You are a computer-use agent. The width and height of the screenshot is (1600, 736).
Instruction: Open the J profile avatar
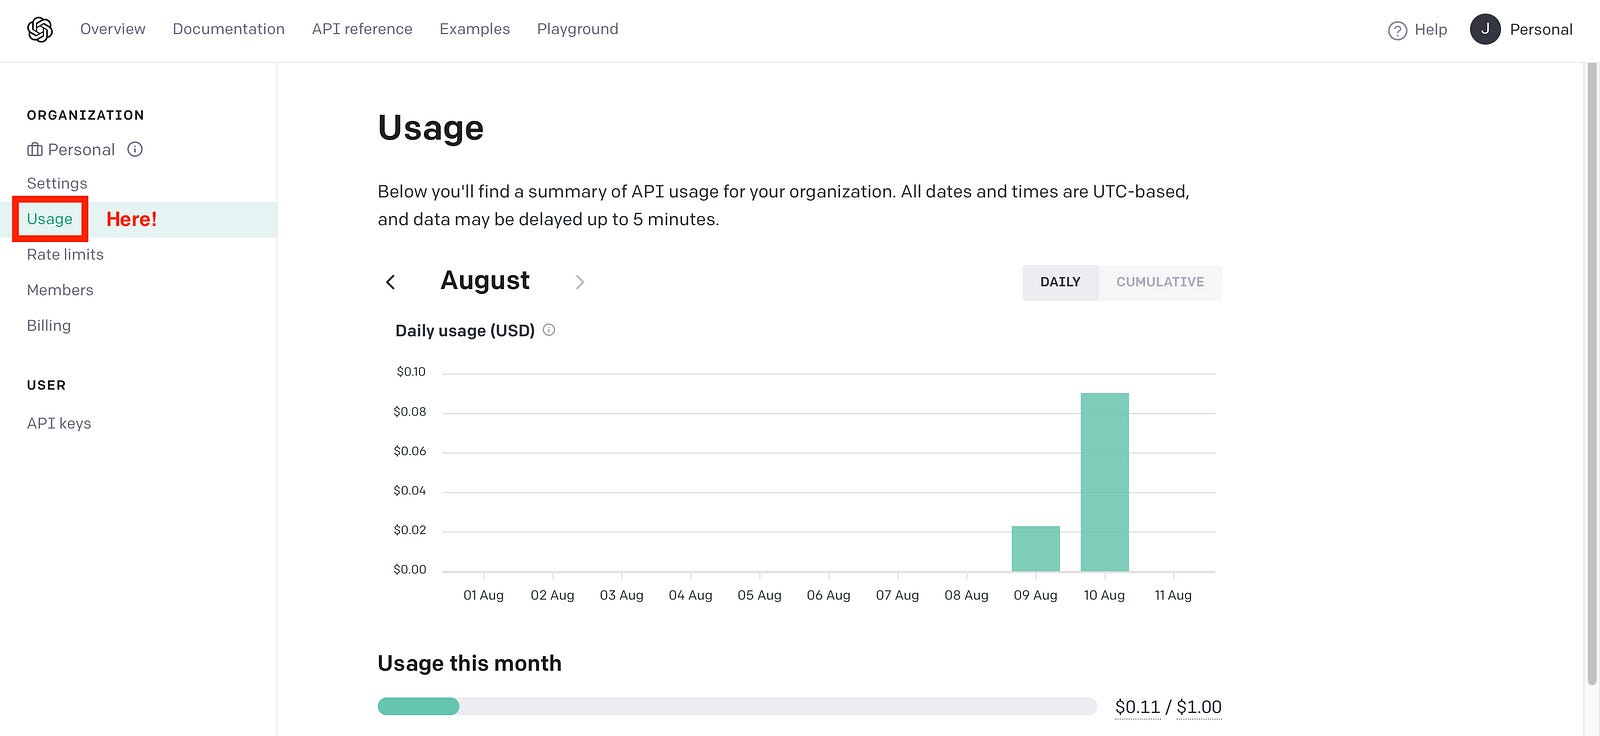[x=1485, y=29]
